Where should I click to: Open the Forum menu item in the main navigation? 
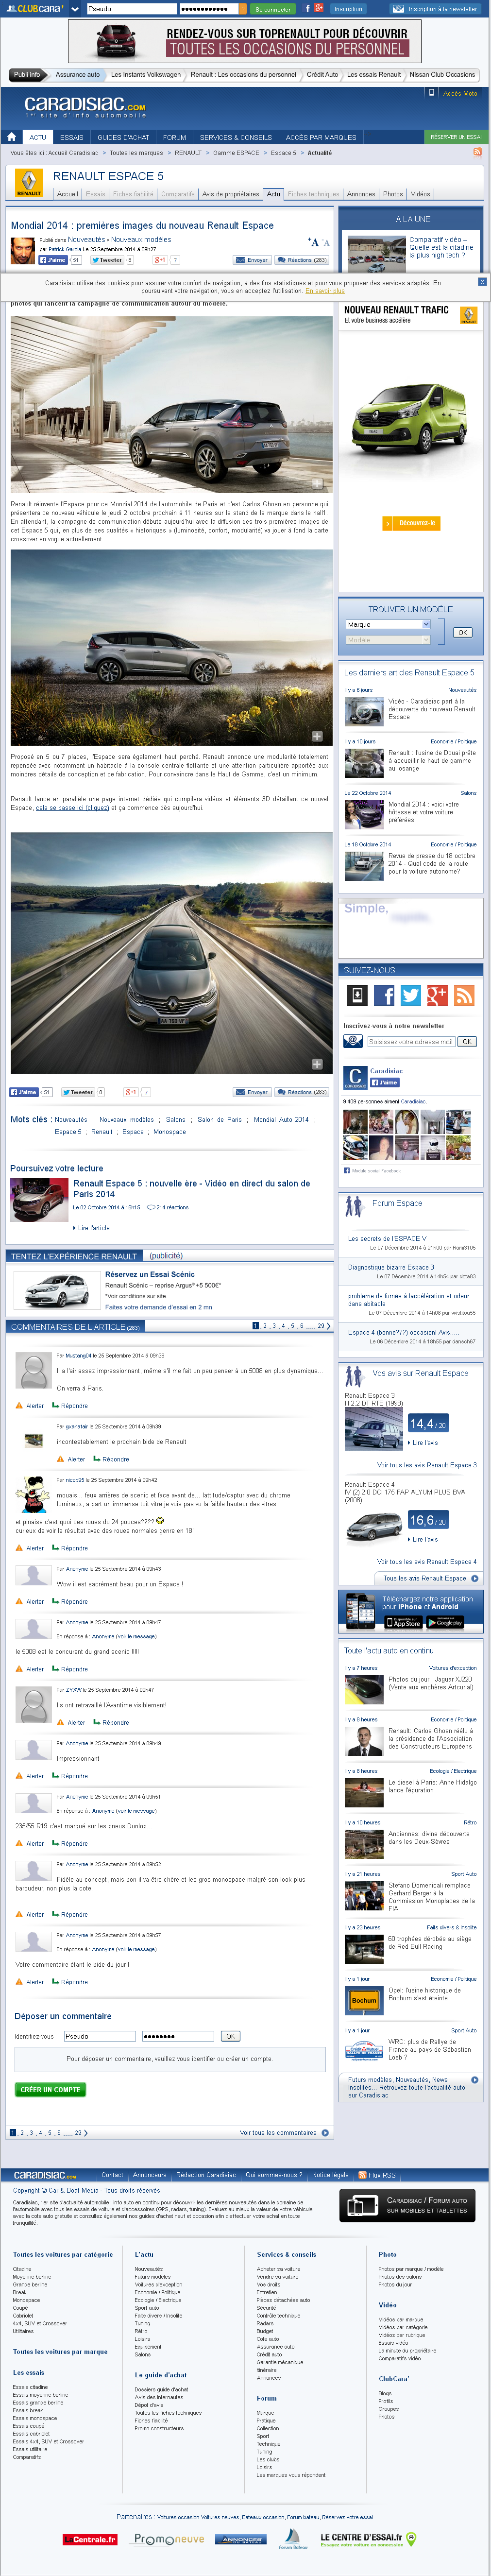175,137
